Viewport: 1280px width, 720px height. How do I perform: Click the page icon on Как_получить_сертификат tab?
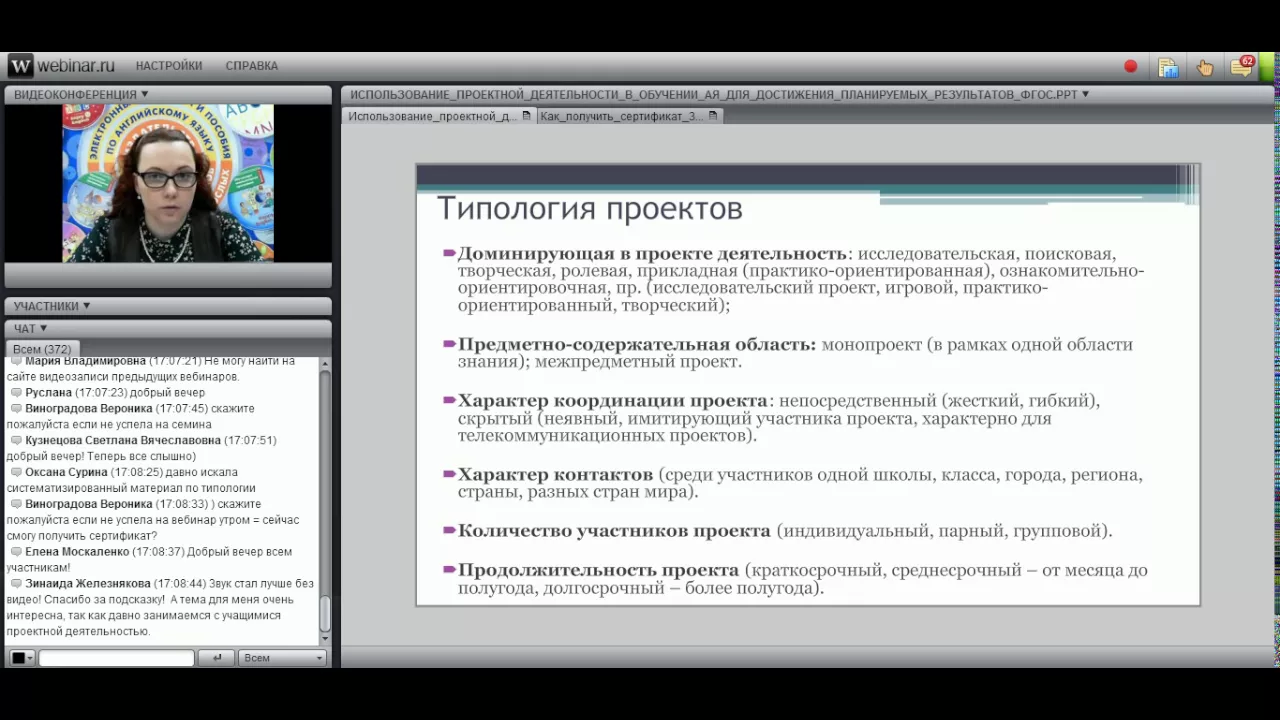click(x=713, y=116)
